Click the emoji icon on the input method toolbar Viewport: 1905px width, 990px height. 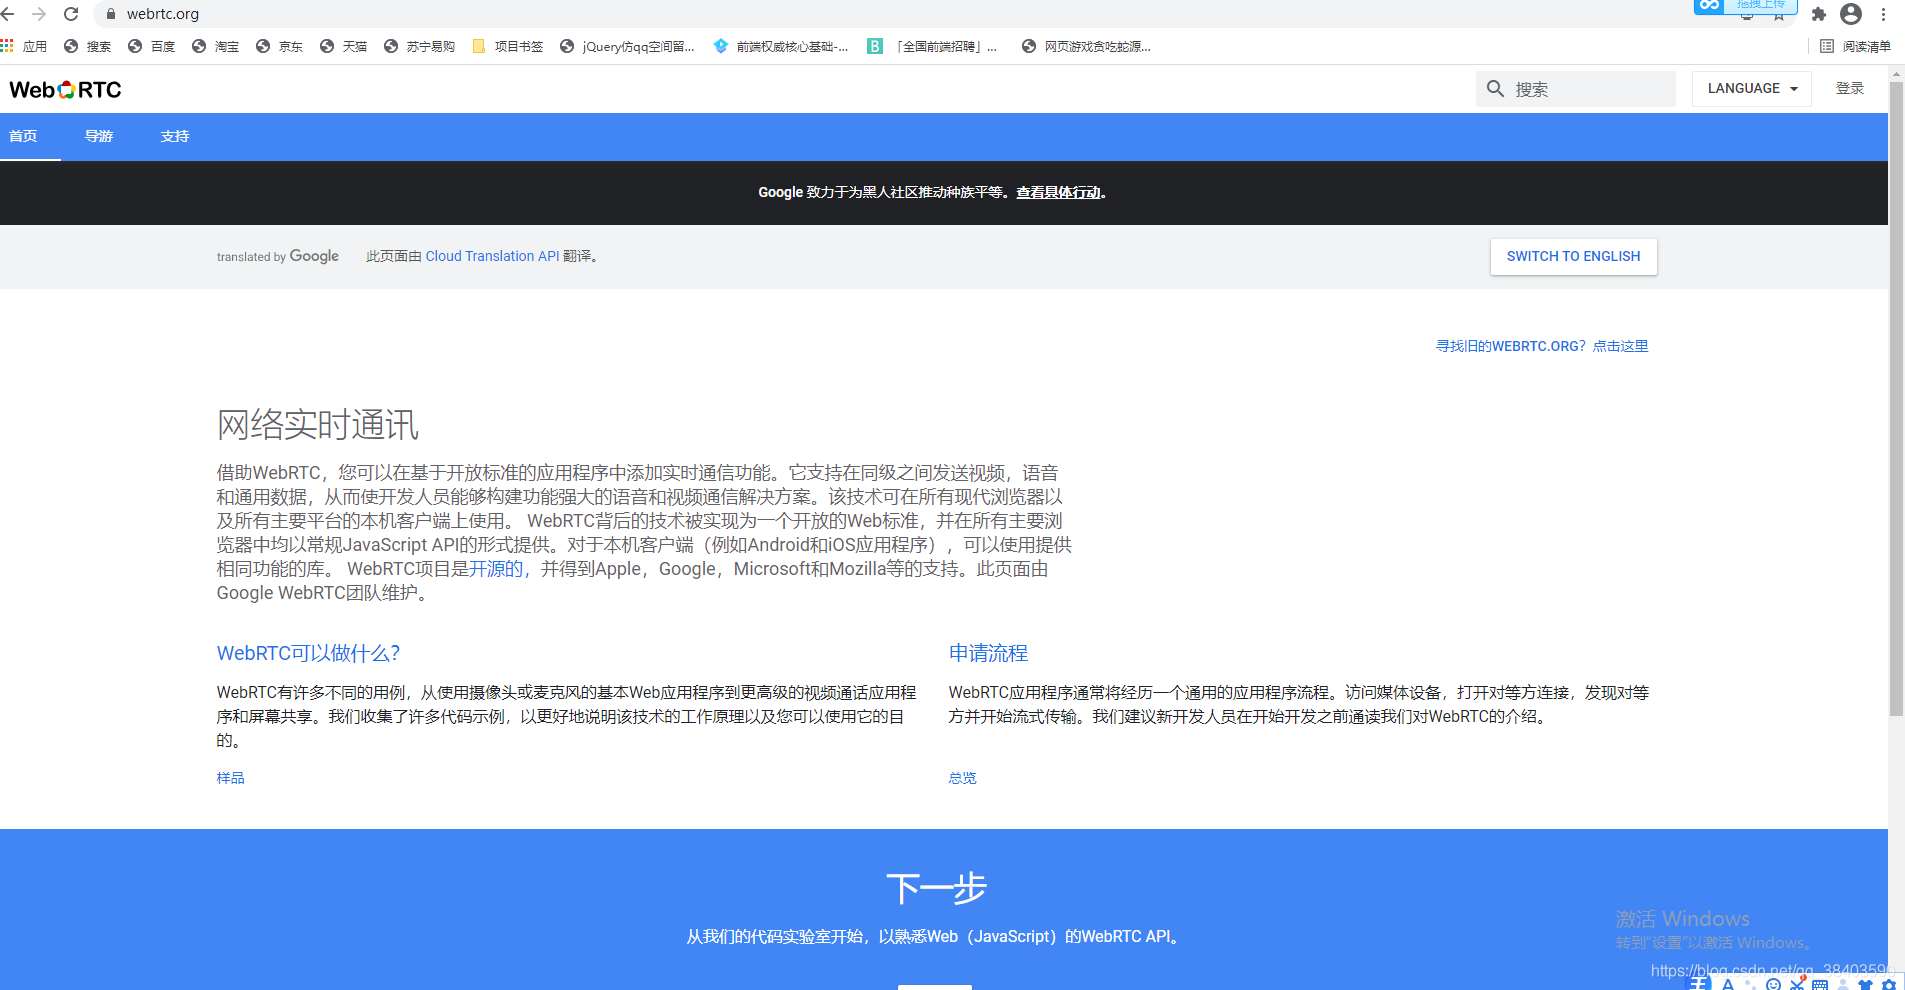coord(1773,985)
